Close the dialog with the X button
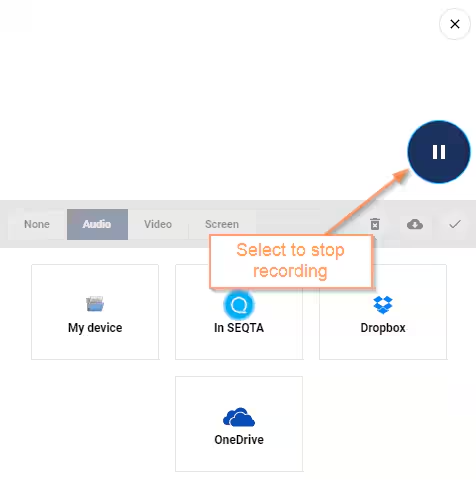The width and height of the screenshot is (476, 485). coord(455,24)
